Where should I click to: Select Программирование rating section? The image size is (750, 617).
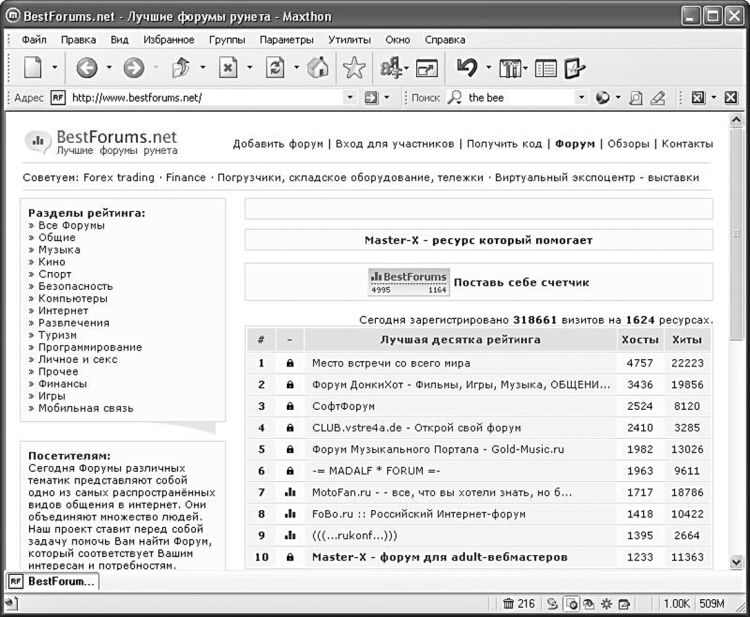[x=90, y=347]
